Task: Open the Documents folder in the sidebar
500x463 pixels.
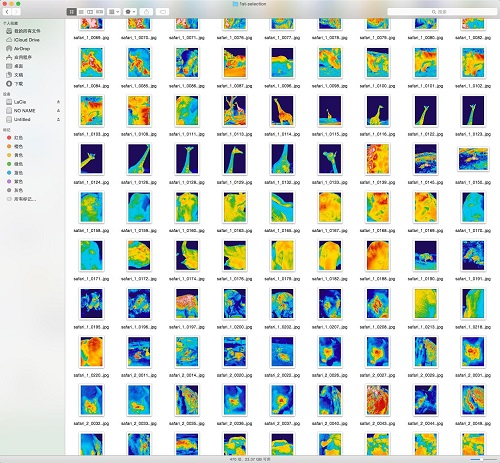Action: (15, 75)
